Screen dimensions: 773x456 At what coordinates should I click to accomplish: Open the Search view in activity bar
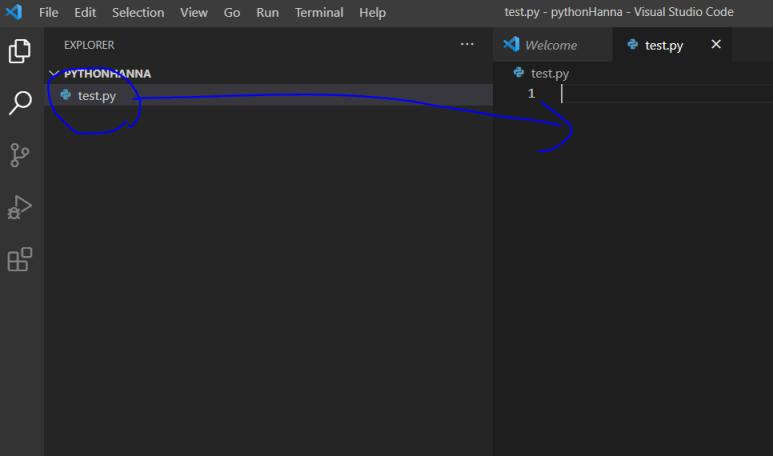pyautogui.click(x=20, y=103)
